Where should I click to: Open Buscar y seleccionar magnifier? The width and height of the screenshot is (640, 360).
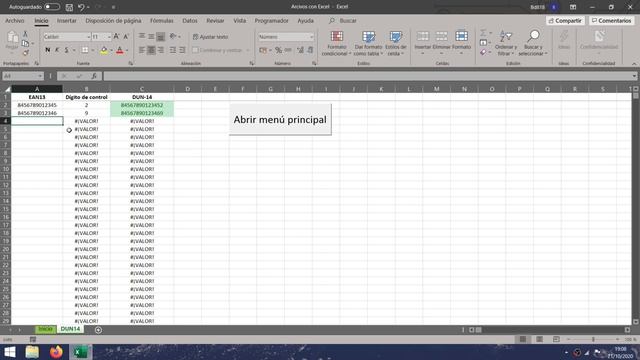533,43
